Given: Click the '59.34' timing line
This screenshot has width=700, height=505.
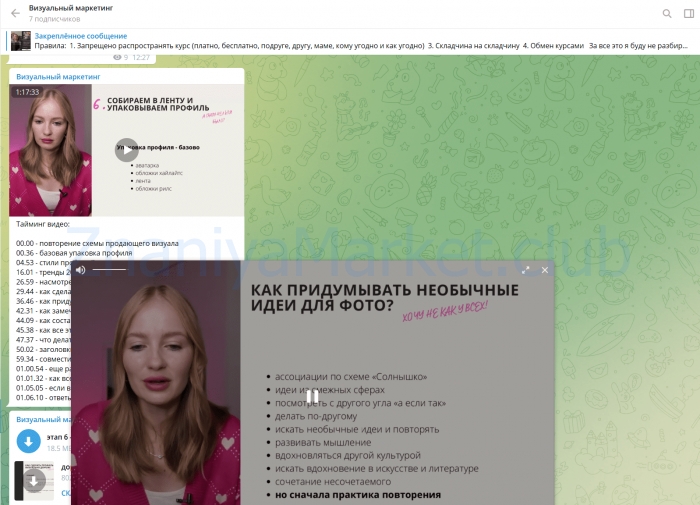Looking at the screenshot, I should click(43, 359).
